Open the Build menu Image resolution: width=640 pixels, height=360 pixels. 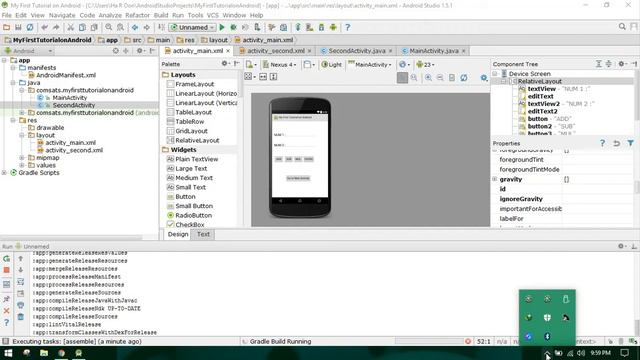[161, 15]
